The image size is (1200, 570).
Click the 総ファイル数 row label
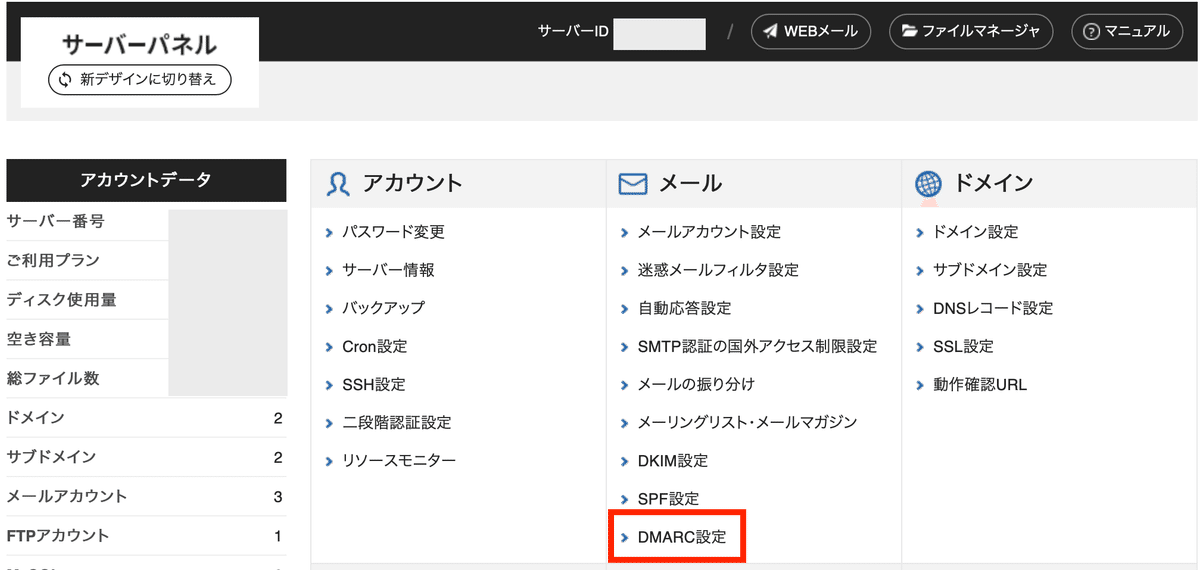(53, 378)
